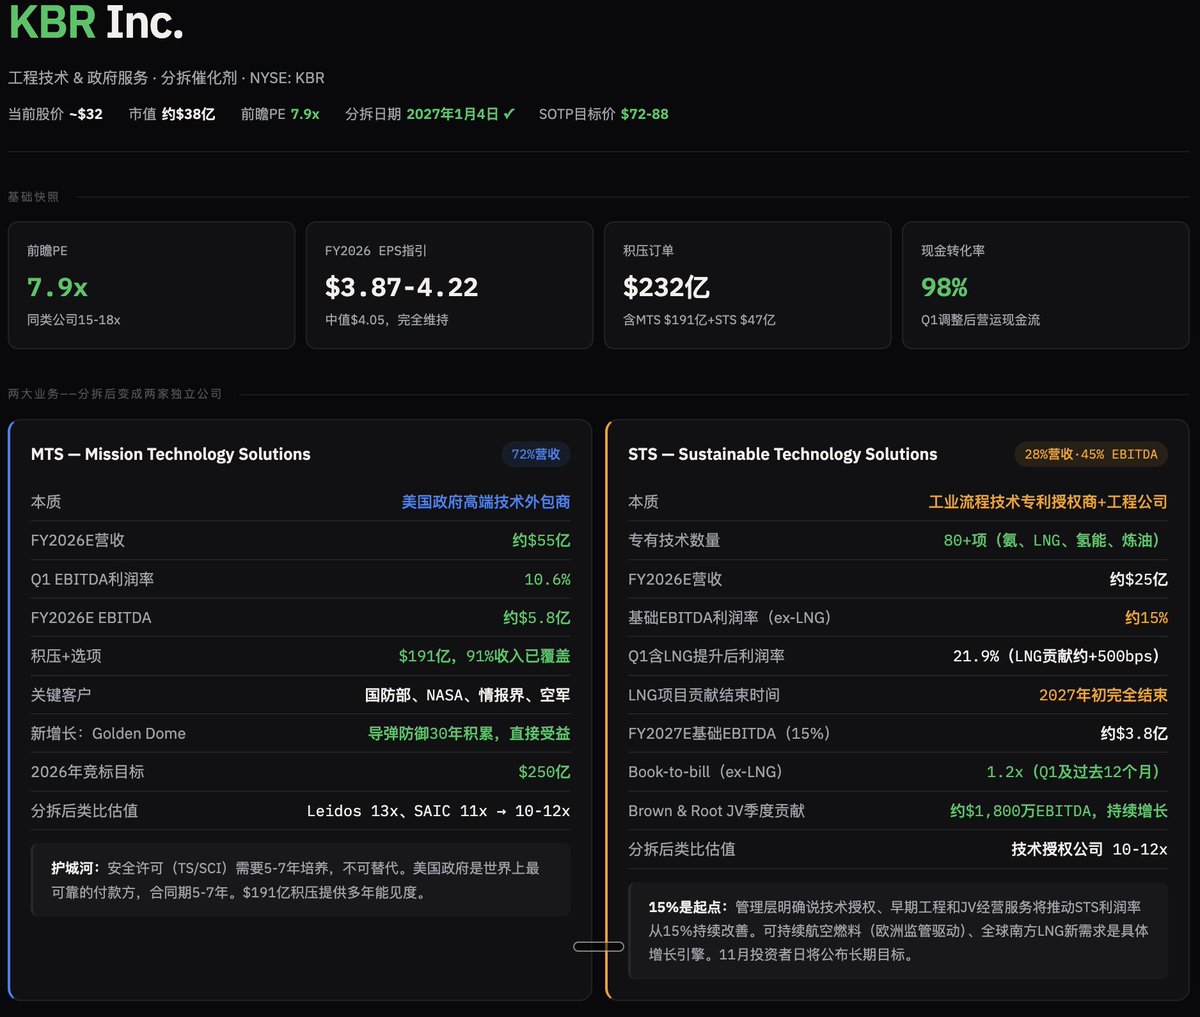The image size is (1200, 1017).
Task: Click the cash conversion value 98%
Action: click(944, 288)
